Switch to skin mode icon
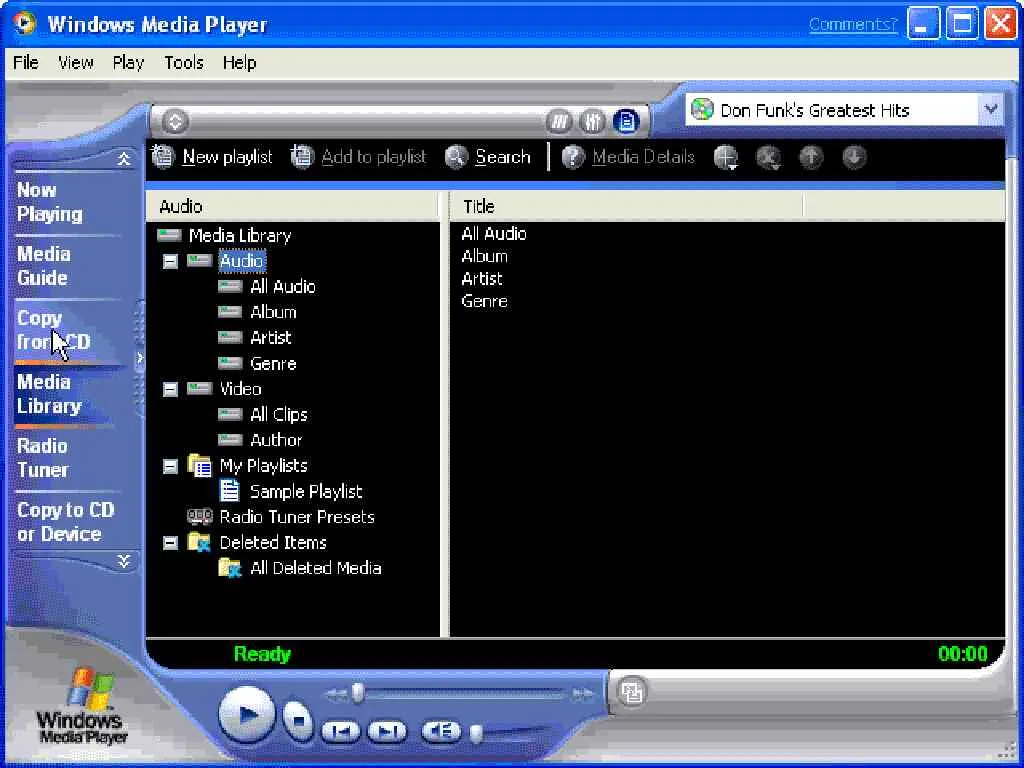The width and height of the screenshot is (1024, 768). (632, 692)
